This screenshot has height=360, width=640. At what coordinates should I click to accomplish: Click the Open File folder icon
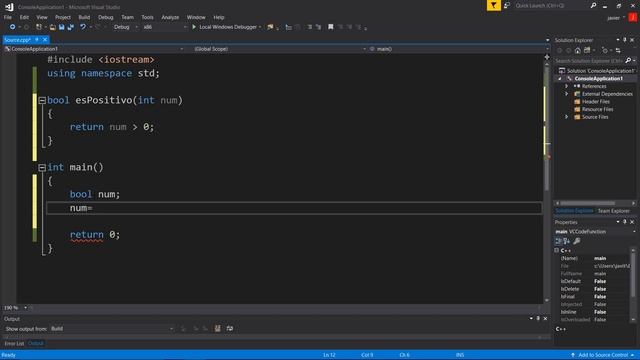53,27
